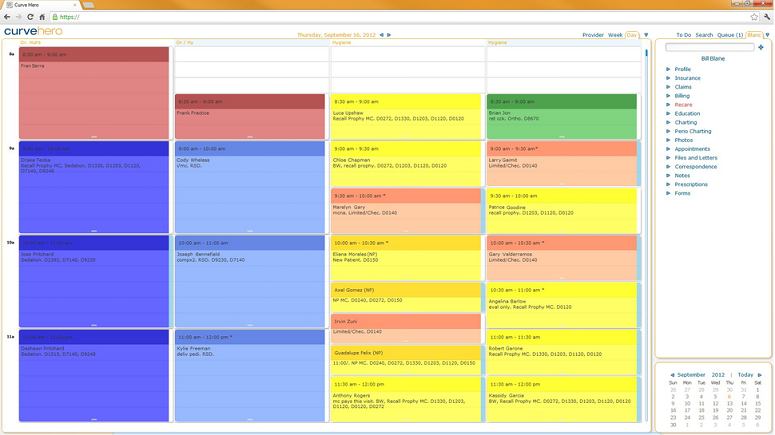Switch to Provider view

coord(593,35)
